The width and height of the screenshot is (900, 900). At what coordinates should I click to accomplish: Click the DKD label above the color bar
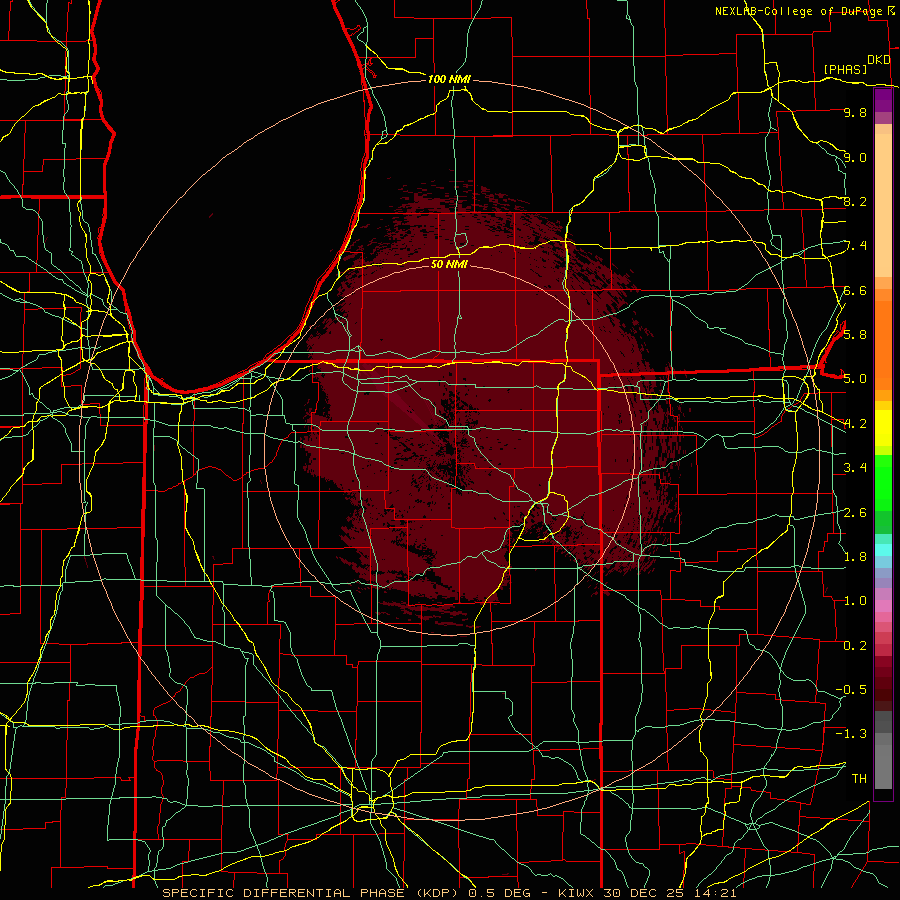(879, 60)
